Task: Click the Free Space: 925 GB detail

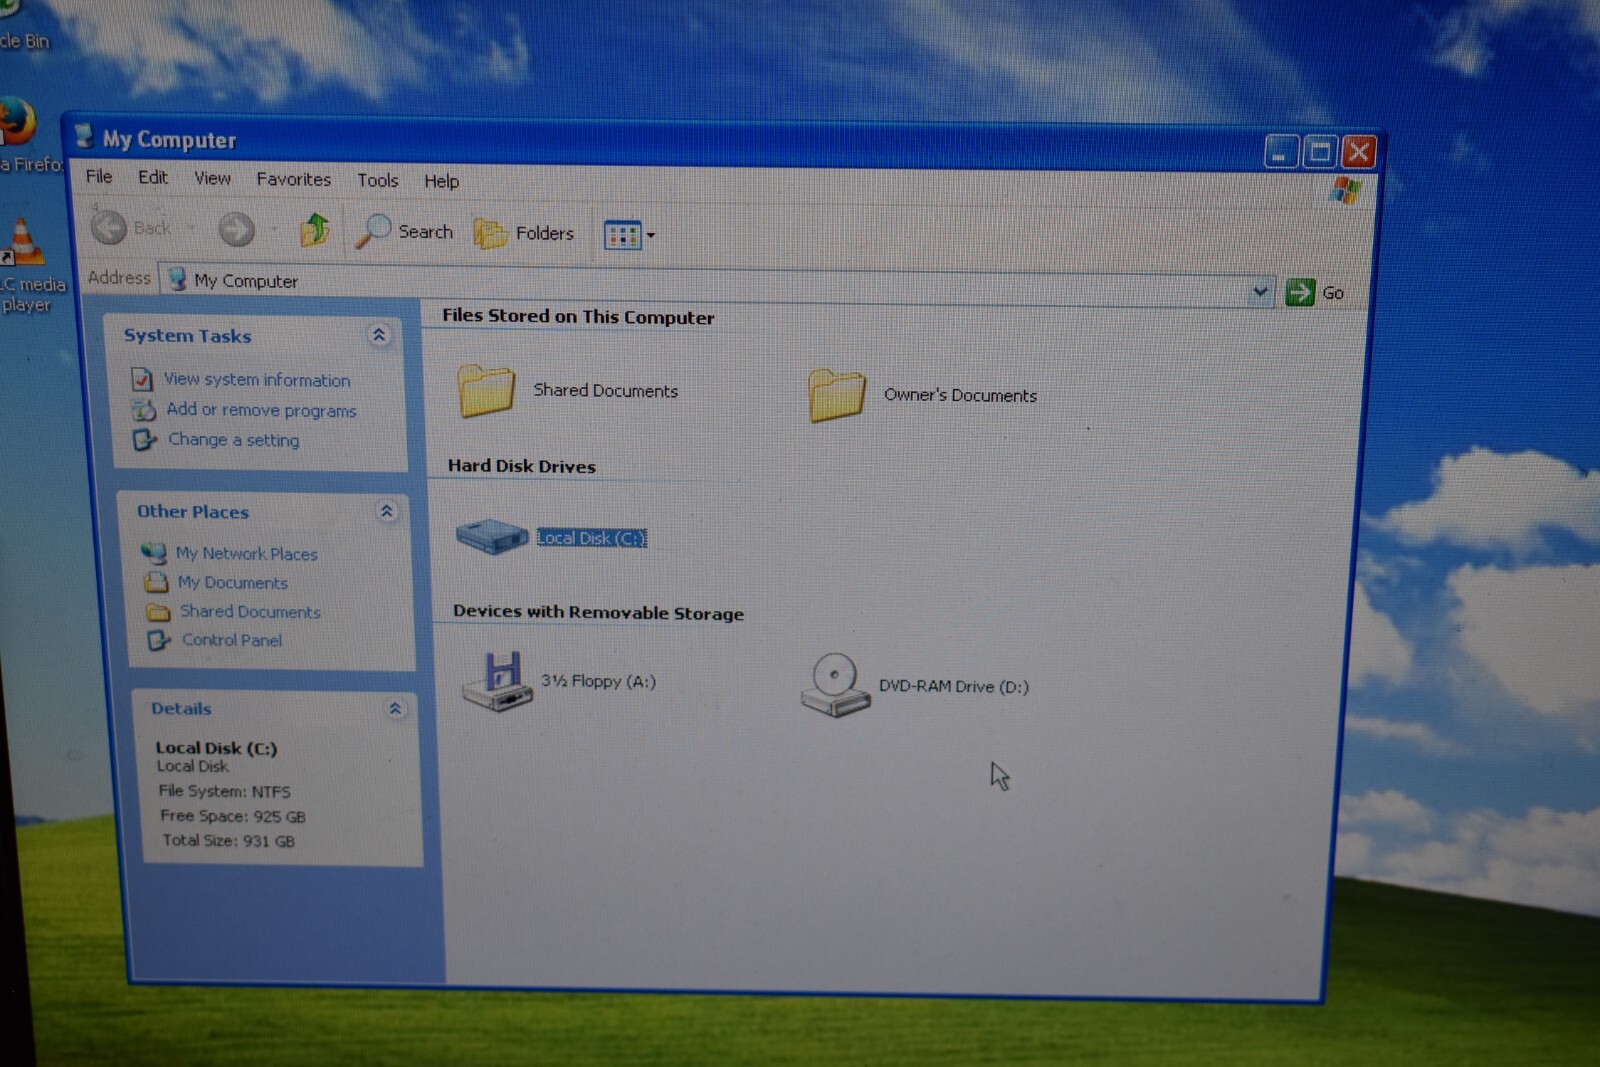Action: click(x=233, y=816)
